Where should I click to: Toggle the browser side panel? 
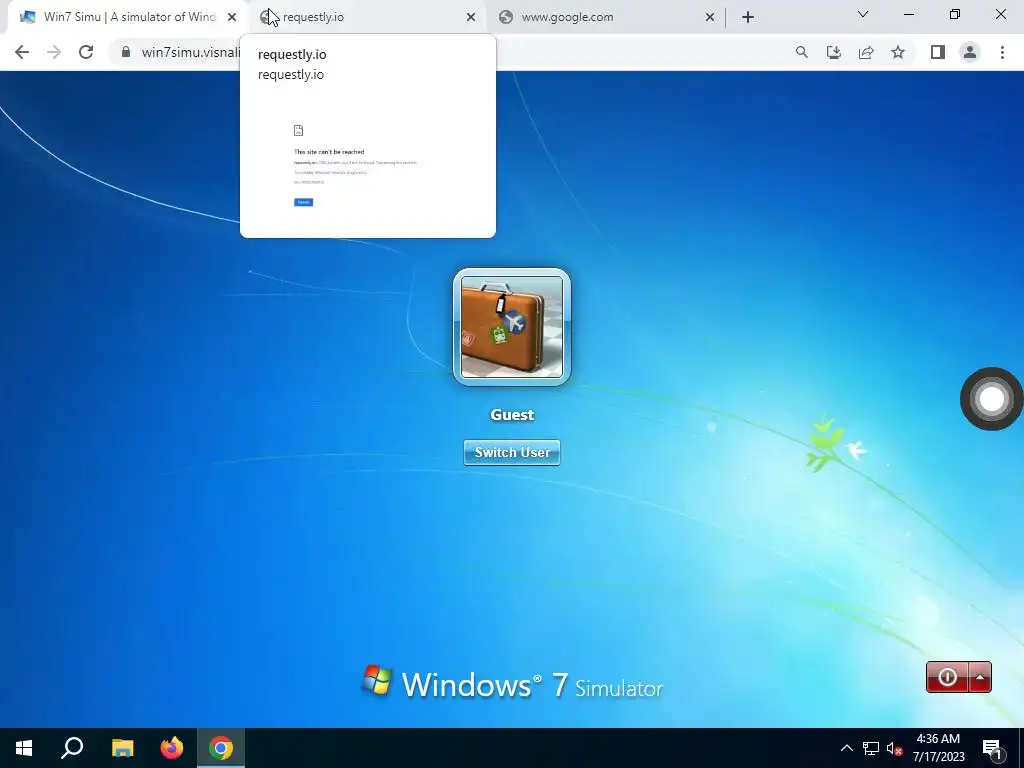tap(938, 52)
